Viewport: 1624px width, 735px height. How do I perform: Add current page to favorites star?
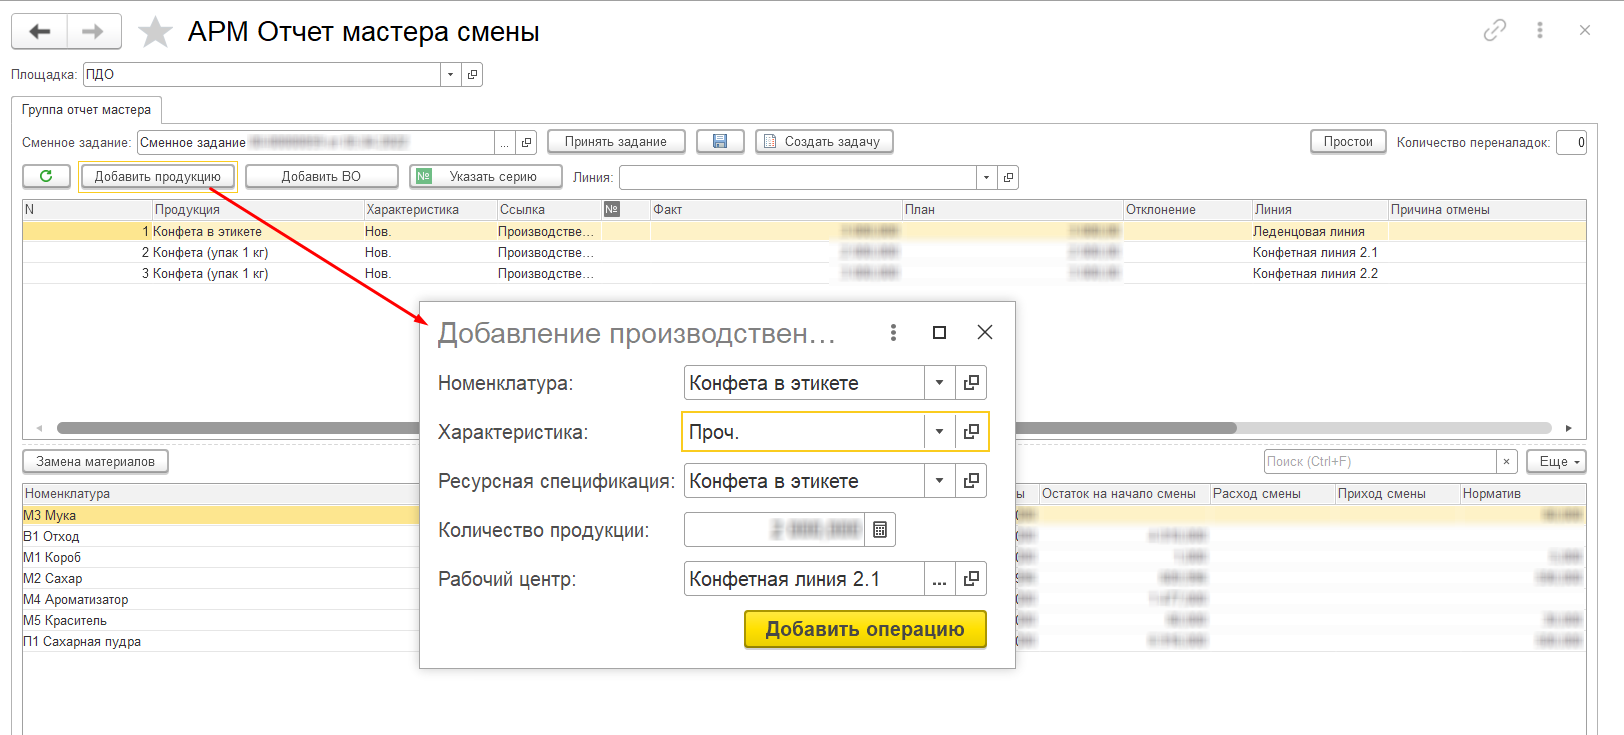[155, 32]
